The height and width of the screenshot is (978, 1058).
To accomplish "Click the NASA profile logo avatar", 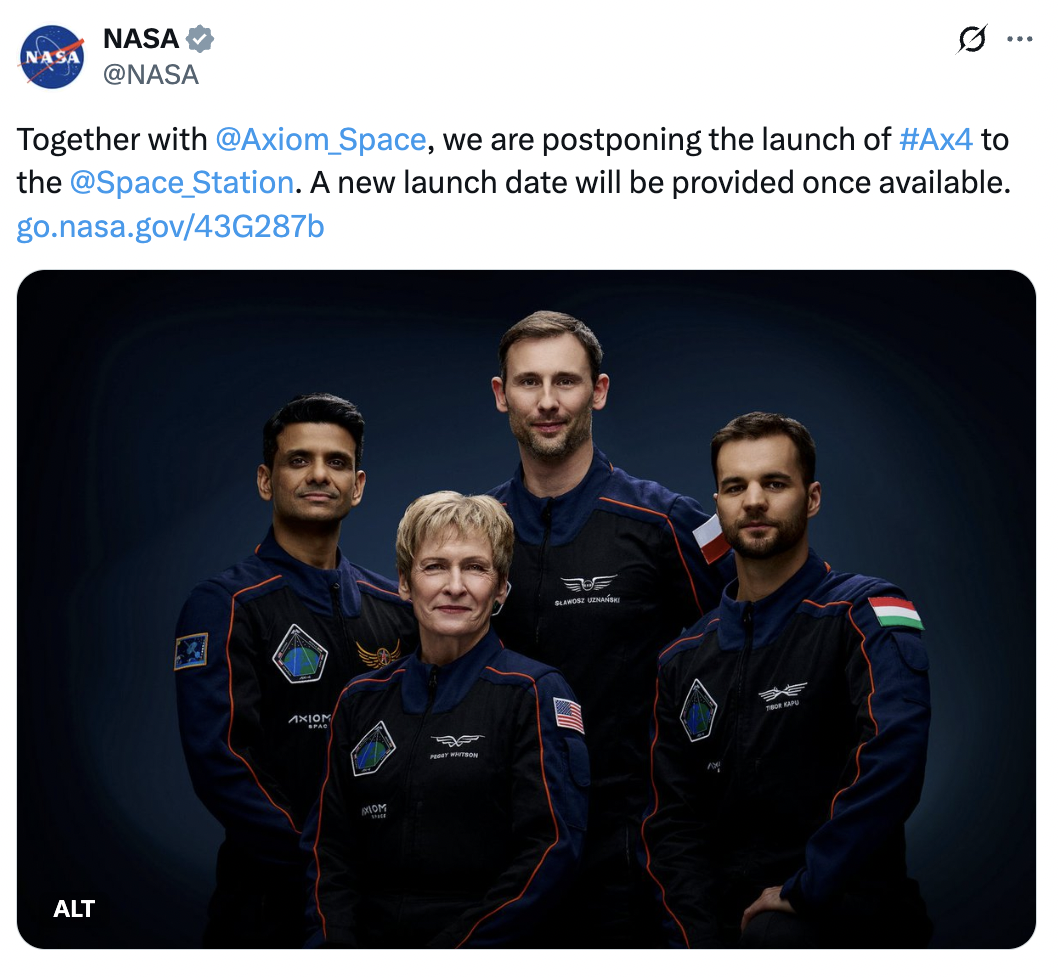I will pyautogui.click(x=52, y=57).
